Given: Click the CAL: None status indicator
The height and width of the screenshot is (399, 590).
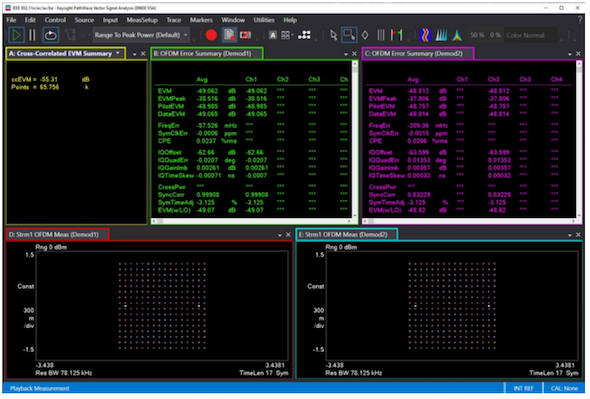Looking at the screenshot, I should [564, 389].
